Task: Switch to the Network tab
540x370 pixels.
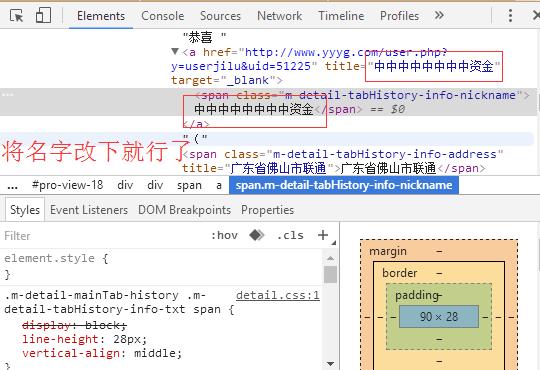Action: [x=279, y=16]
